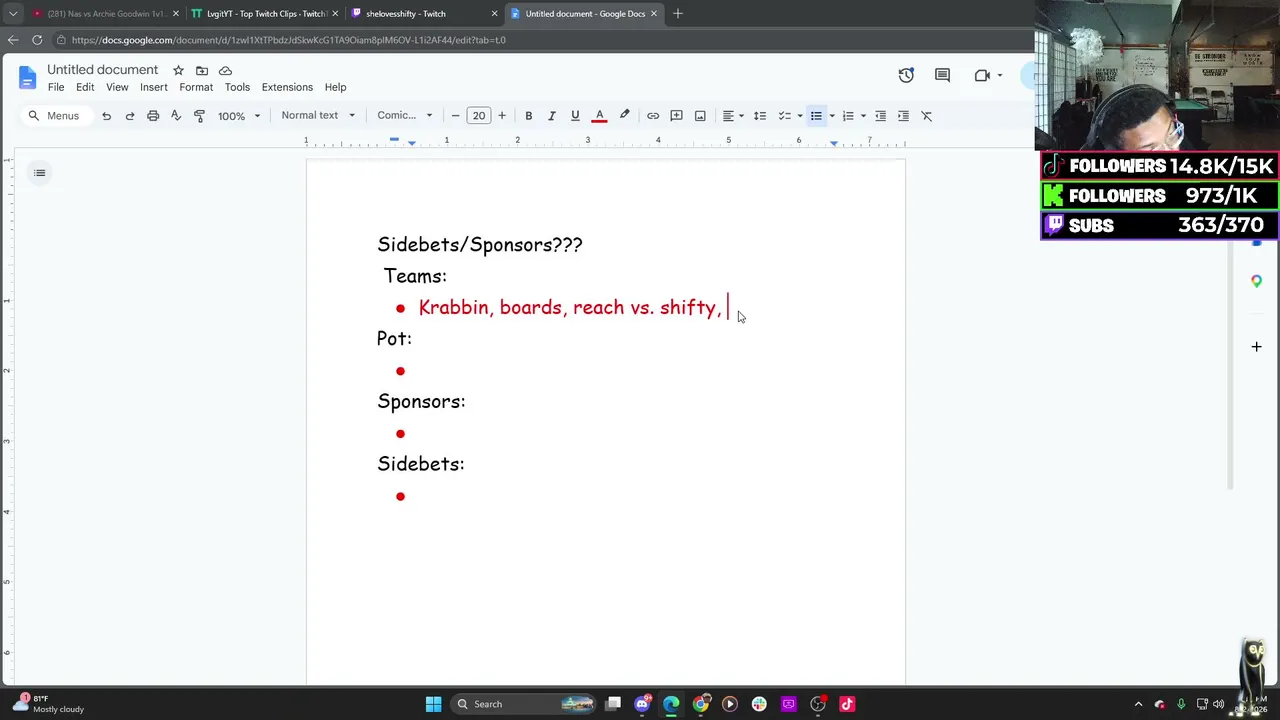Screen dimensions: 1280x720
Task: Run spelling and grammar check icon
Action: pos(176,116)
